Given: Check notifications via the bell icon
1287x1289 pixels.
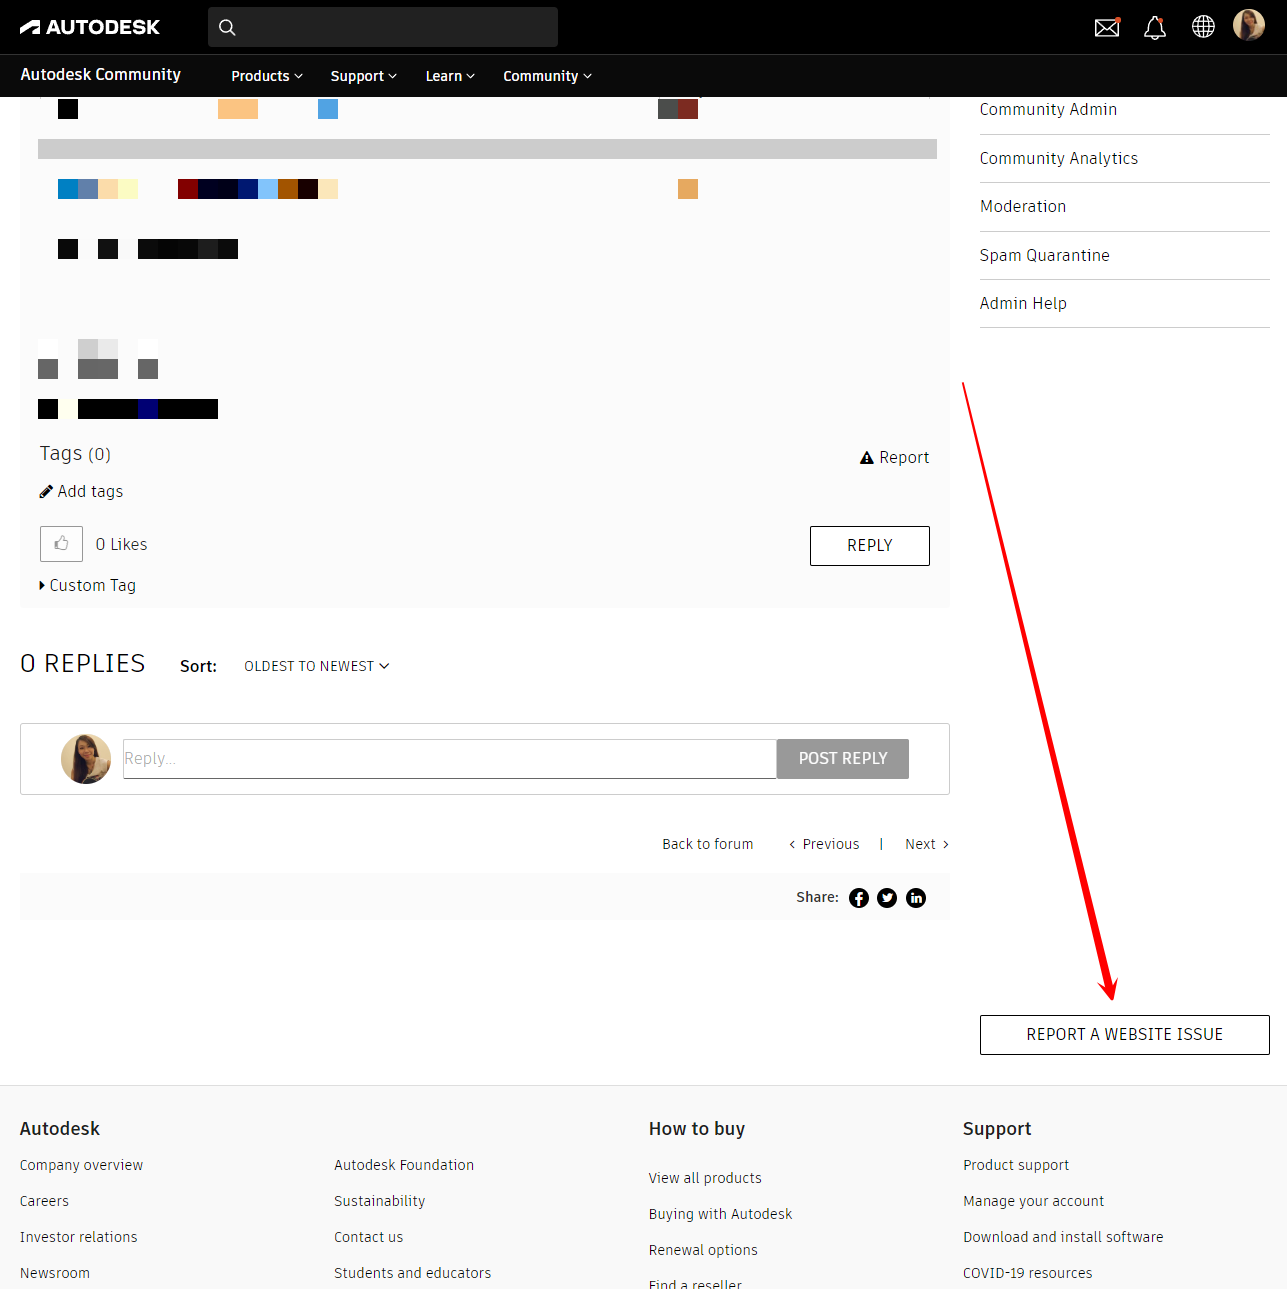Looking at the screenshot, I should [x=1155, y=27].
